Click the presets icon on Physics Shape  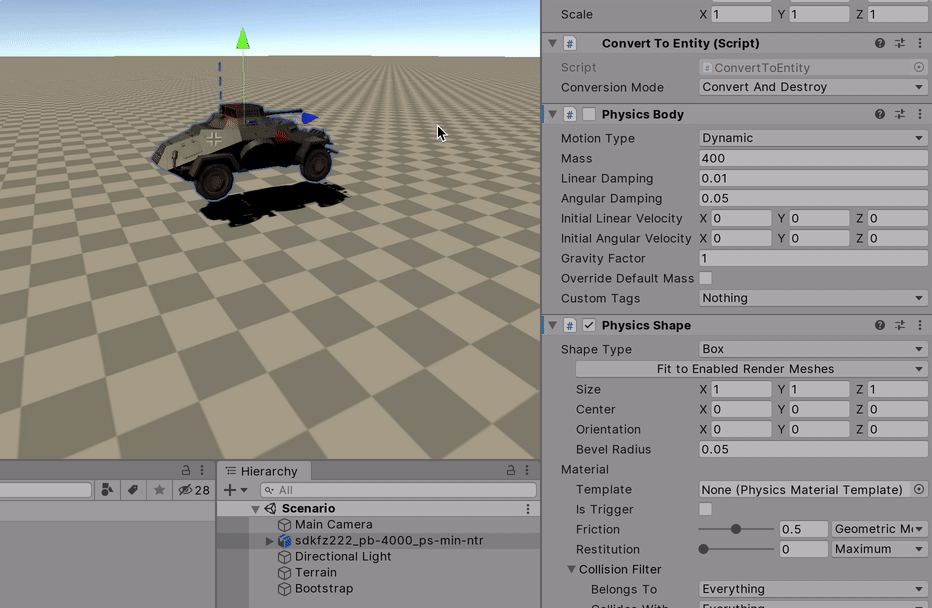click(900, 325)
